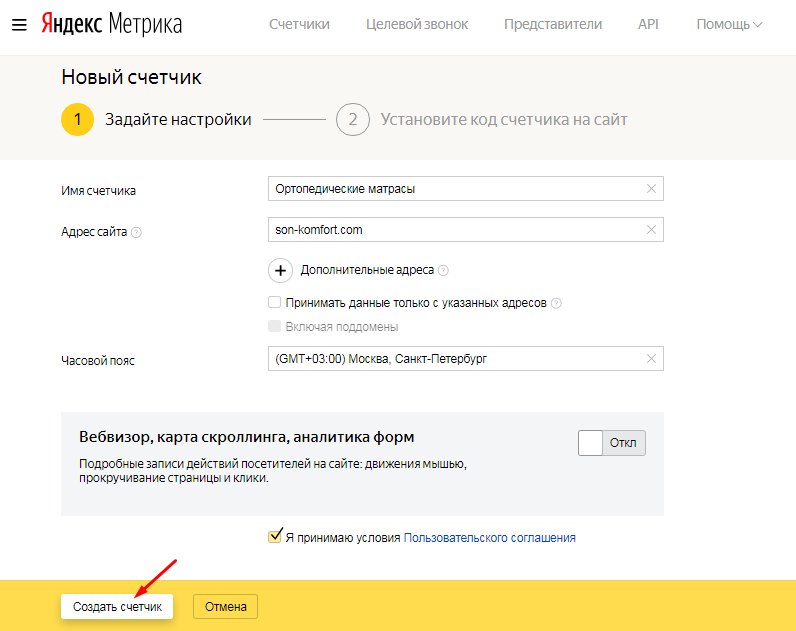
Task: Uncheck the user agreement checkbox
Action: [275, 537]
